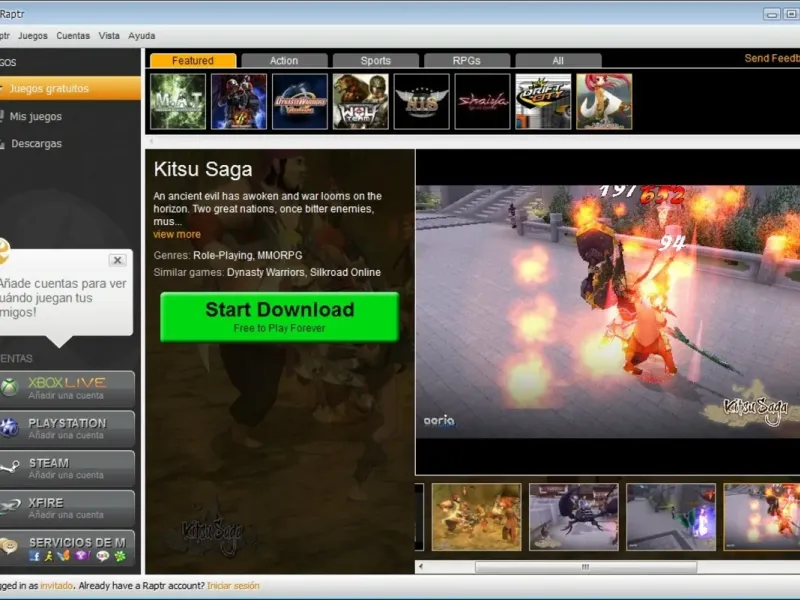Switch to the RPGs tab

tap(467, 61)
